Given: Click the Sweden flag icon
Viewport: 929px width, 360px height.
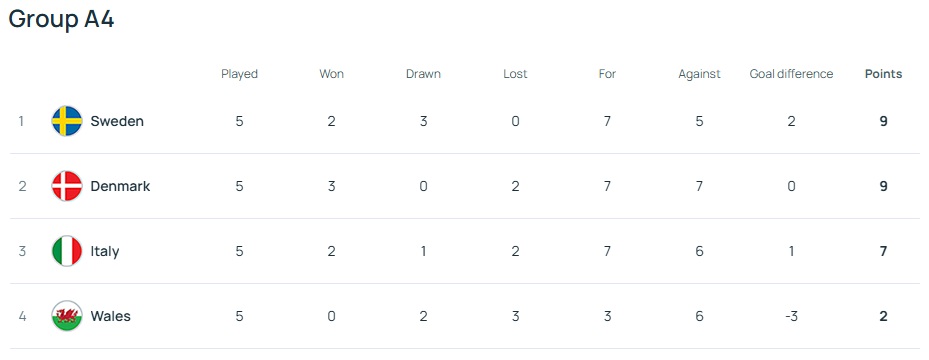Looking at the screenshot, I should [67, 121].
